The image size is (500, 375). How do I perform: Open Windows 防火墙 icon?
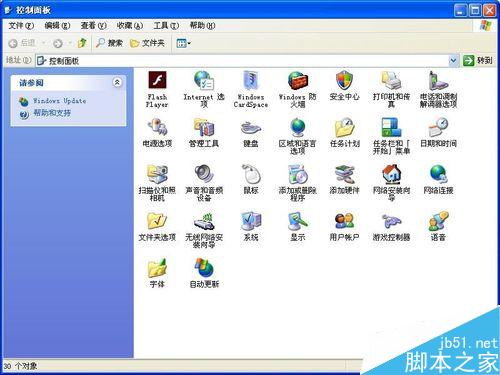[298, 81]
